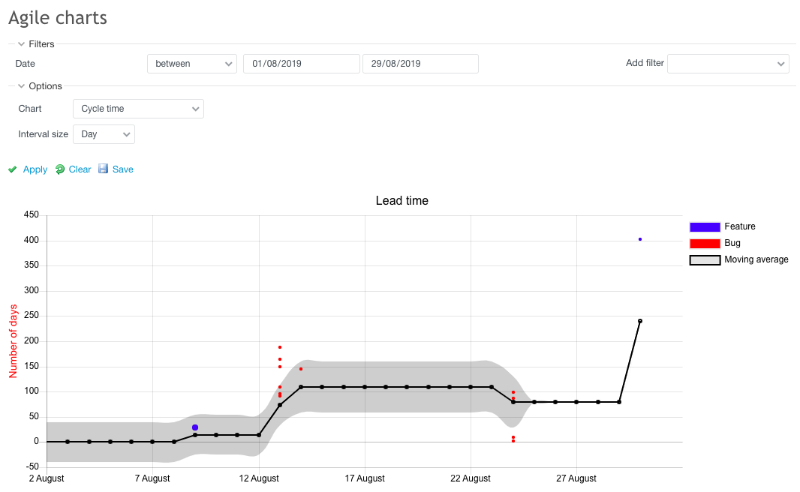Click the Save link
Viewport: 800px width, 492px height.
pyautogui.click(x=123, y=170)
